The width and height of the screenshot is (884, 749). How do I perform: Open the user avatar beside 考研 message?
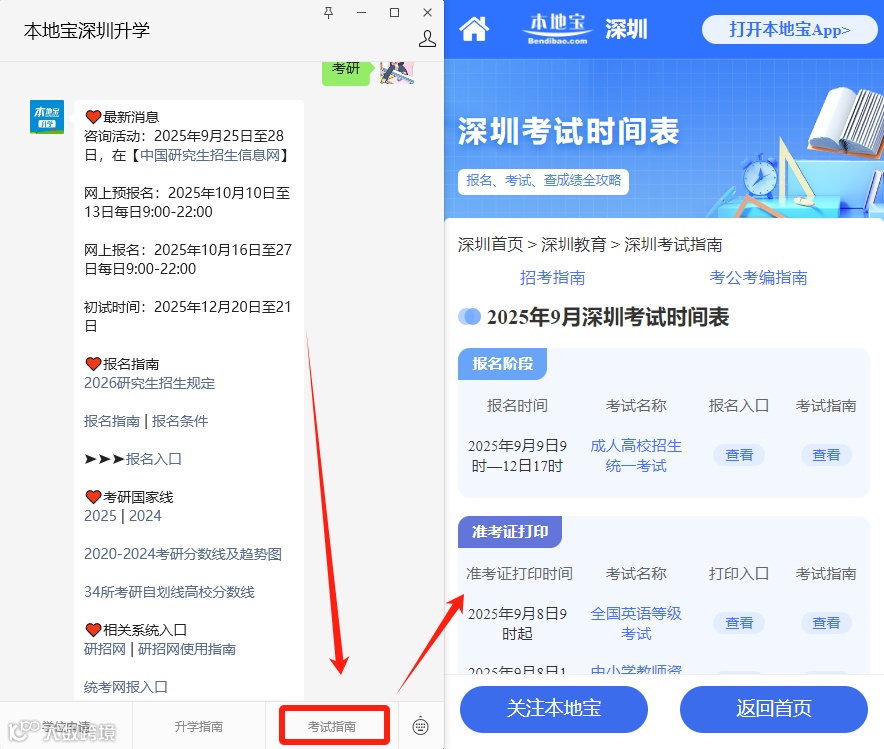coord(397,72)
